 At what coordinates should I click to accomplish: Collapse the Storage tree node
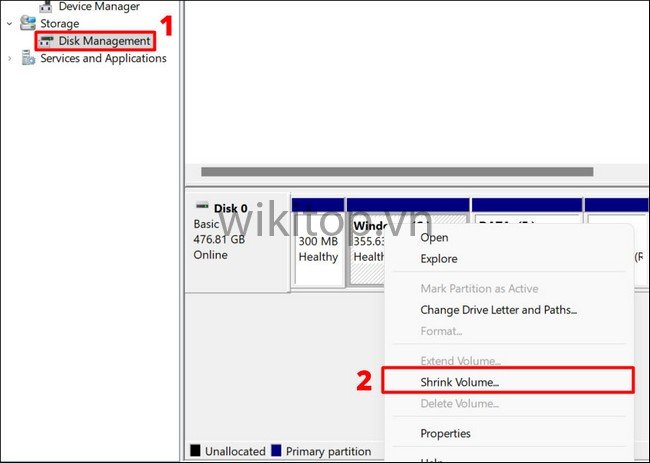pyautogui.click(x=10, y=23)
